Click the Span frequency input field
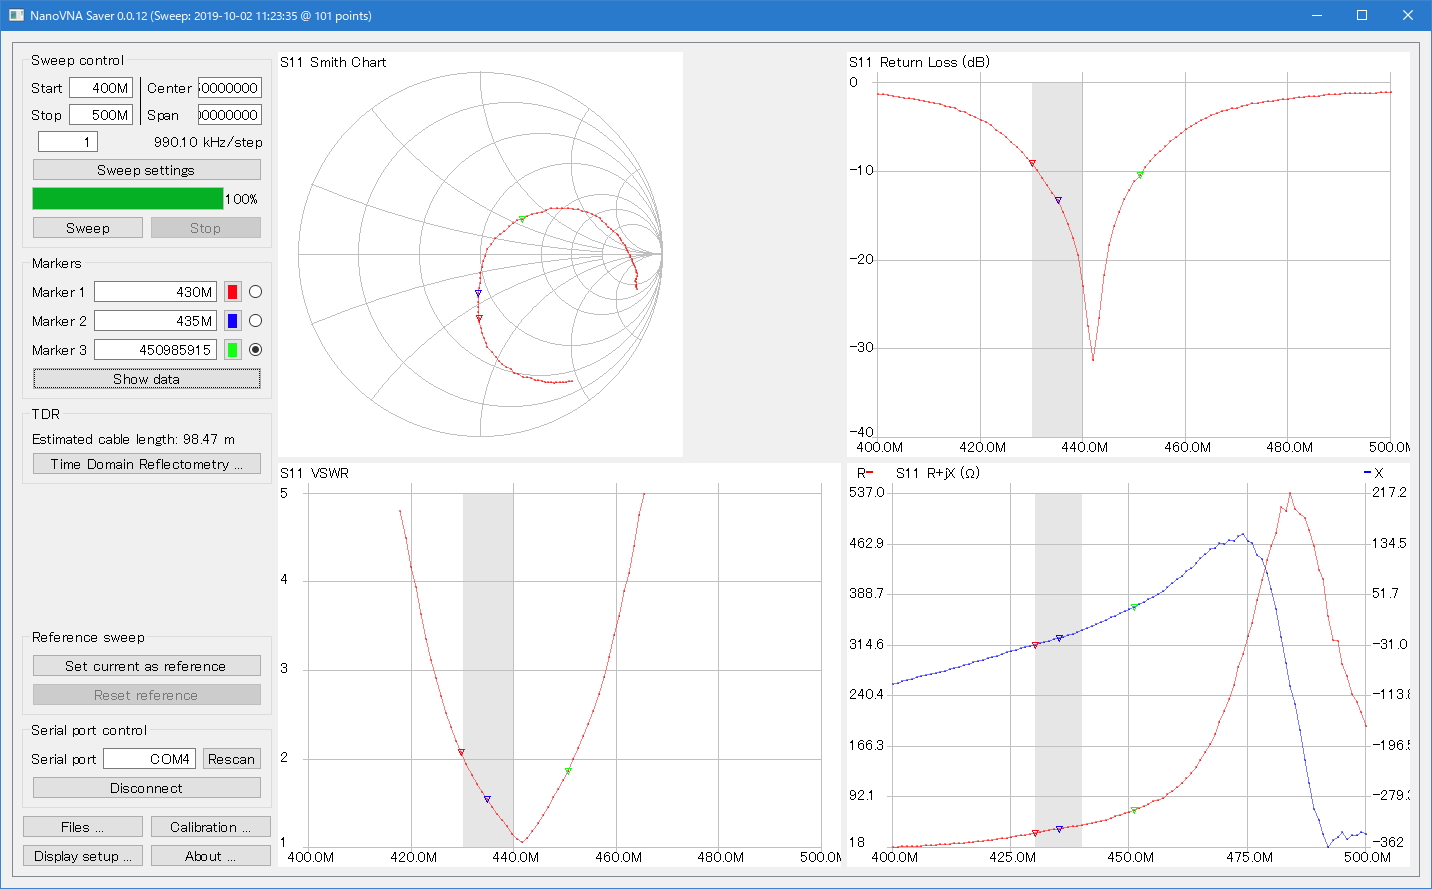Screen dimensions: 1432x889 pyautogui.click(x=230, y=115)
